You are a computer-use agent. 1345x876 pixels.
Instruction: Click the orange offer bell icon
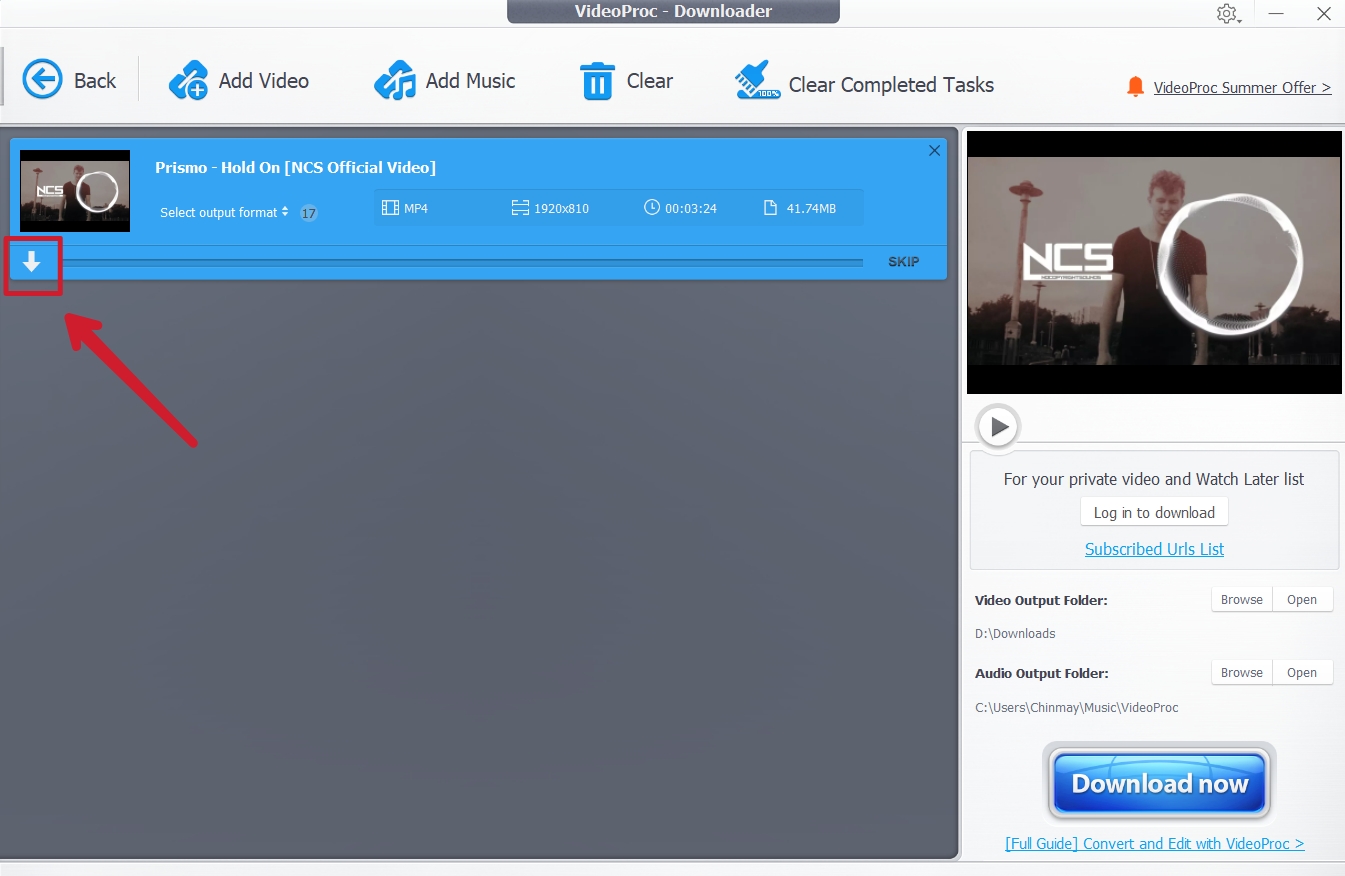point(1135,87)
